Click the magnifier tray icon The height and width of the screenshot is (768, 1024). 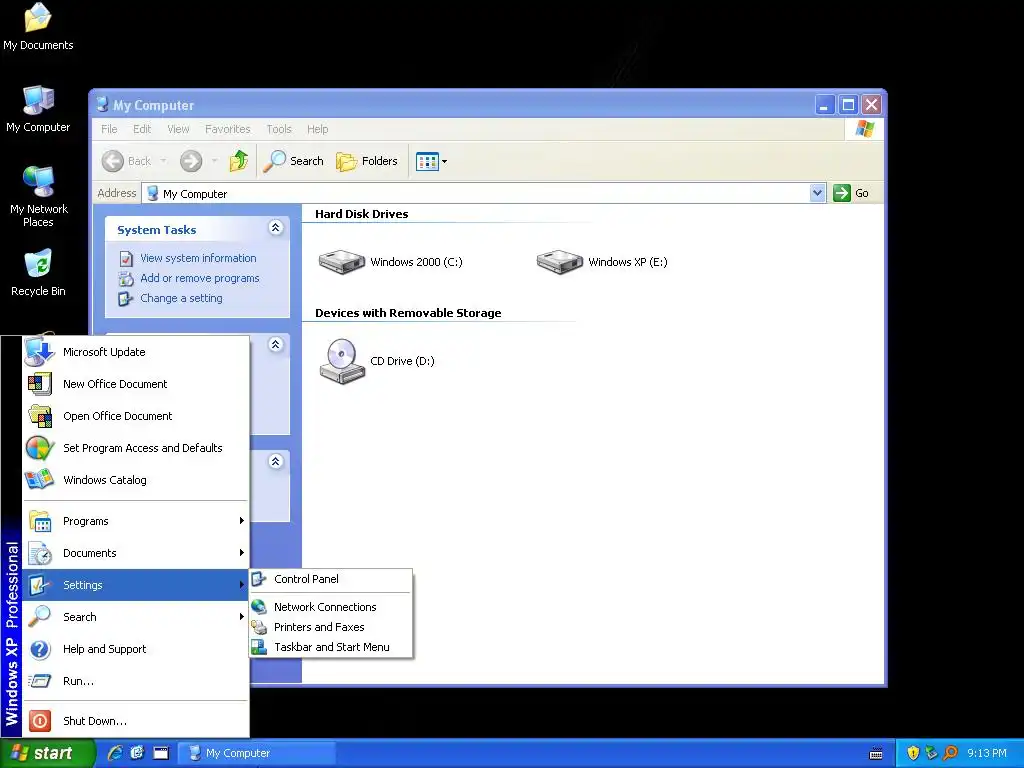(950, 753)
